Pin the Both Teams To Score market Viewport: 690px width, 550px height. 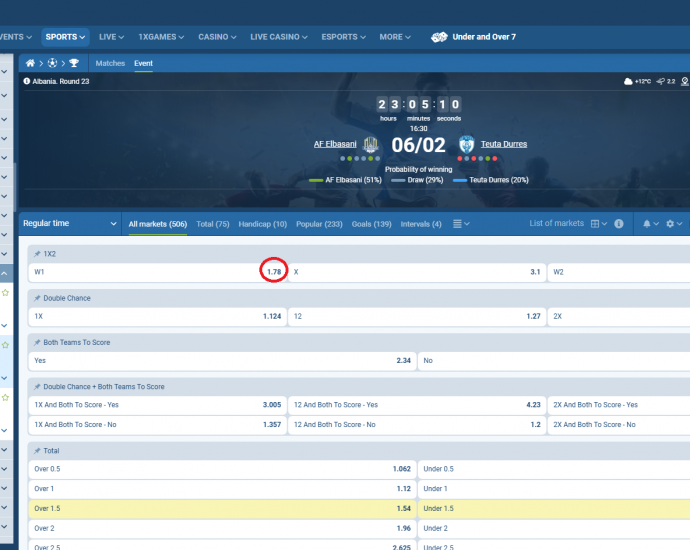tap(37, 342)
